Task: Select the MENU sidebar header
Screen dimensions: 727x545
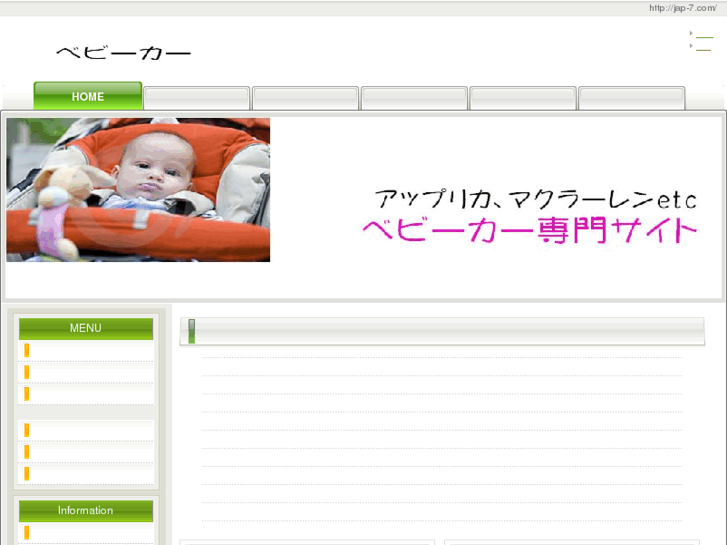Action: (x=86, y=328)
